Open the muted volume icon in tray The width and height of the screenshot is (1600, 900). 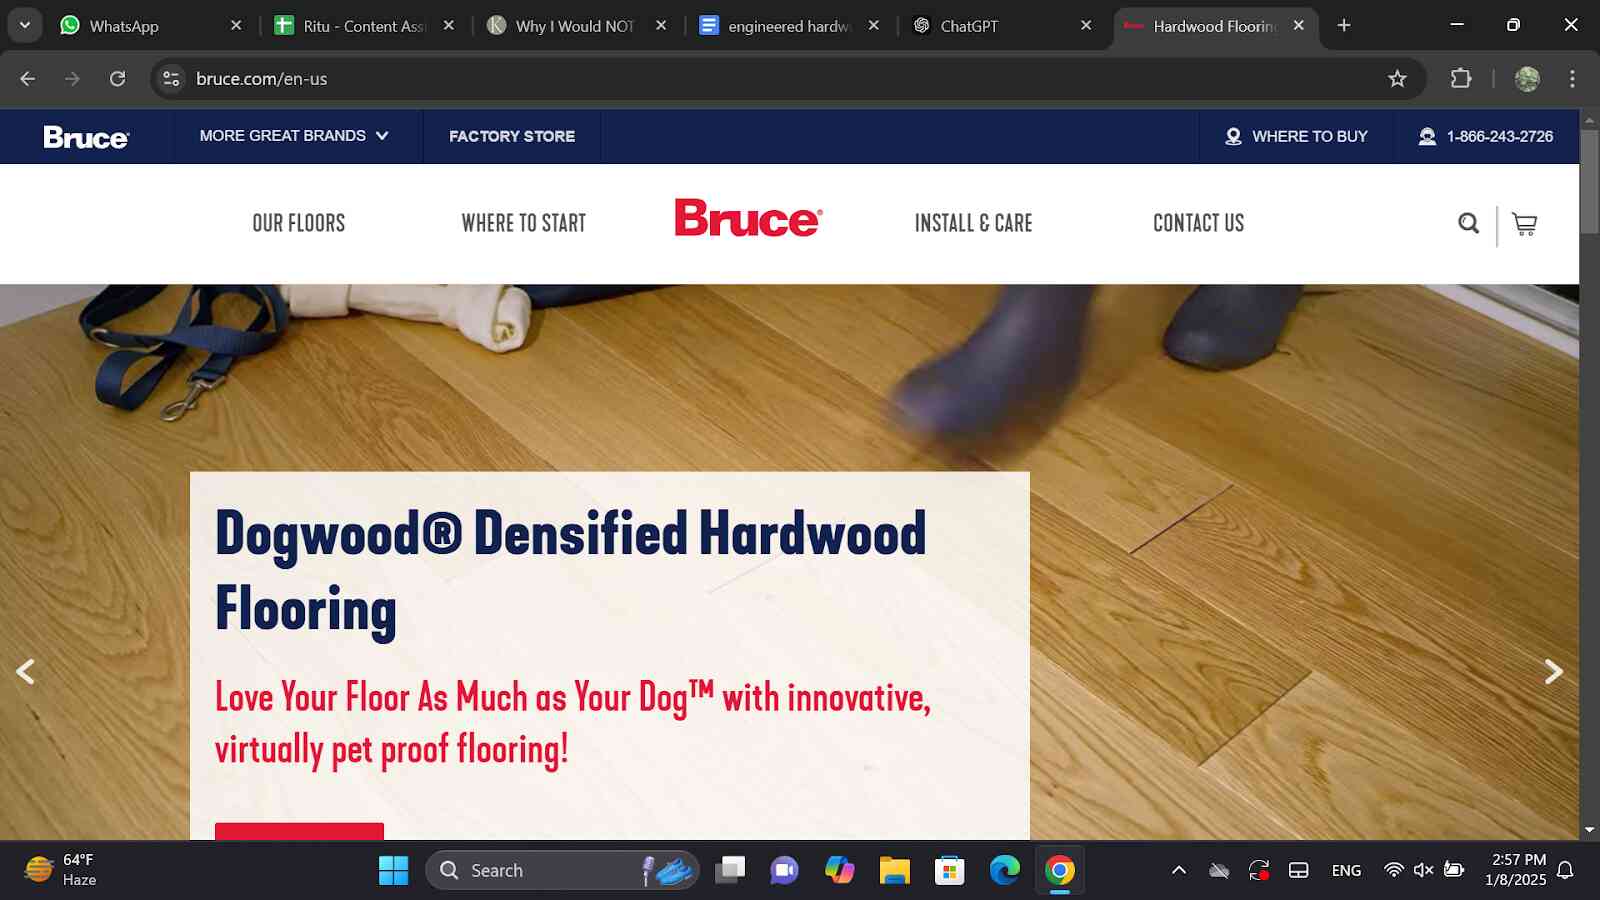pyautogui.click(x=1423, y=871)
